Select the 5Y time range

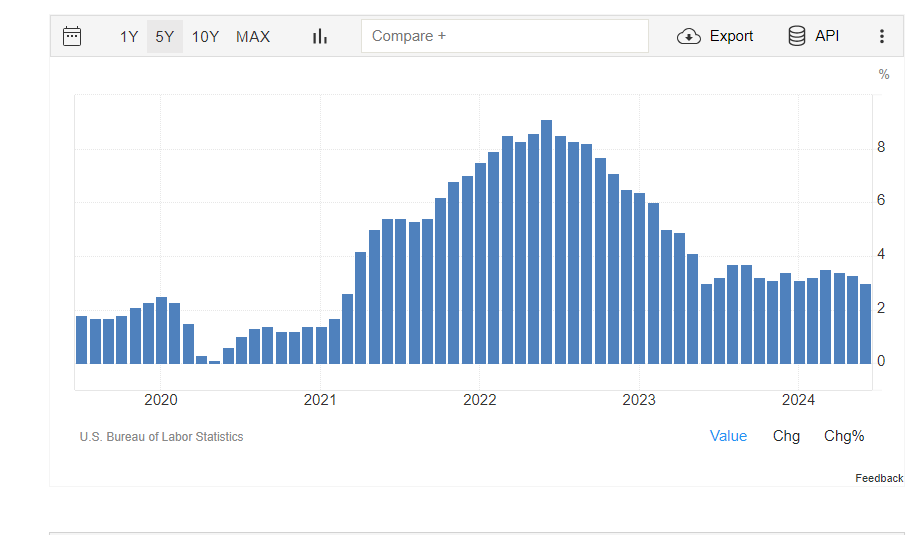click(x=165, y=37)
